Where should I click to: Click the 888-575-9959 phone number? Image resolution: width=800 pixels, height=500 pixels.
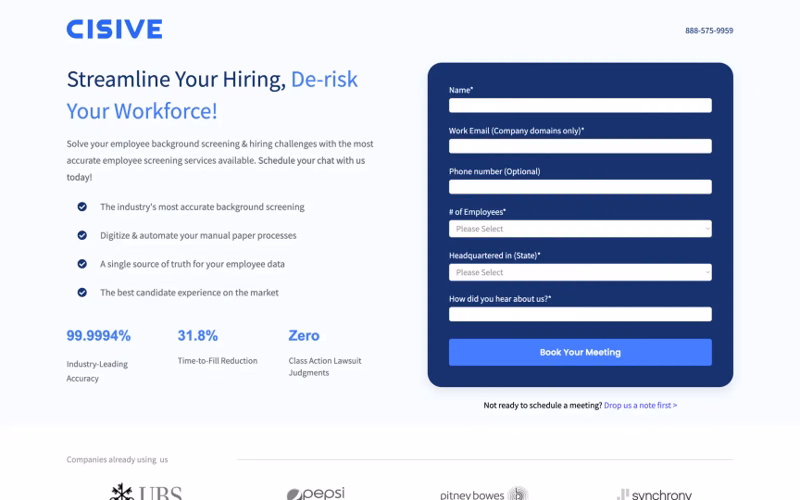tap(709, 31)
